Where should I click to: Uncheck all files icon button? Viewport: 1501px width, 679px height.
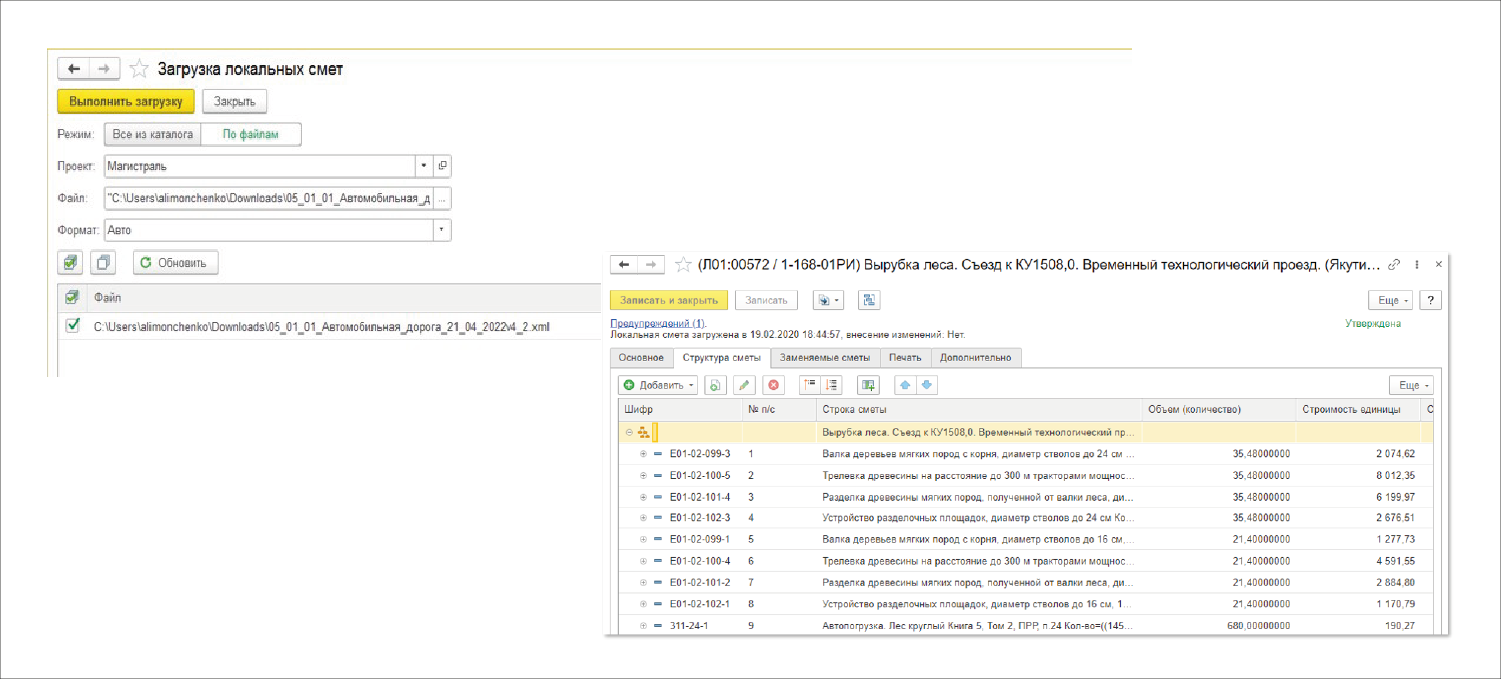[103, 263]
